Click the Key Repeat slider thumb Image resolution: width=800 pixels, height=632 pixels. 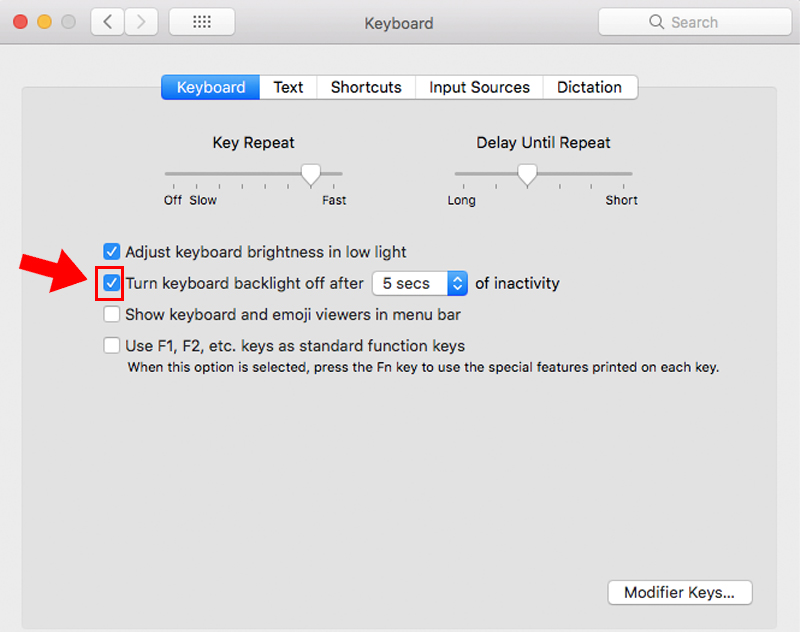tap(311, 175)
